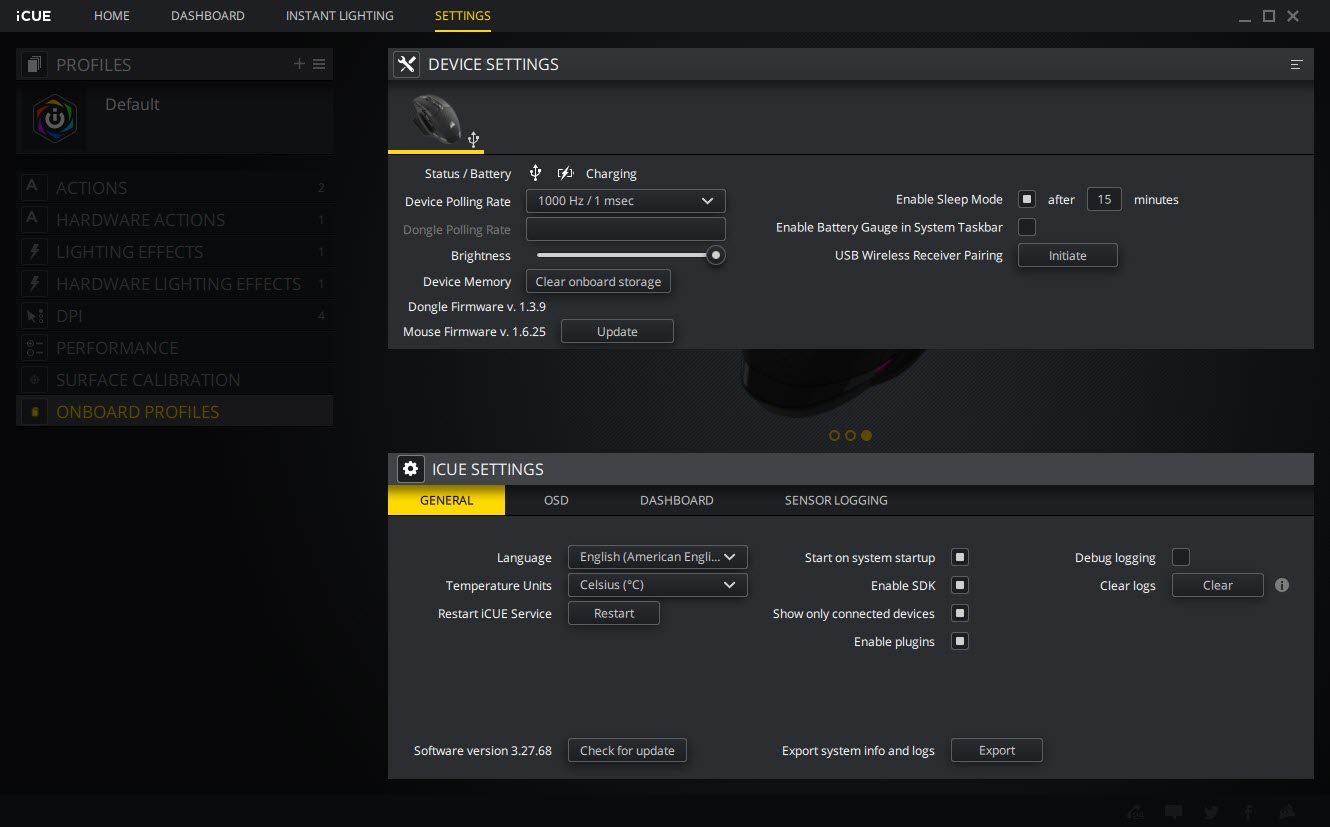Enable Battery Gauge in System Taskbar
This screenshot has width=1330, height=827.
1027,227
